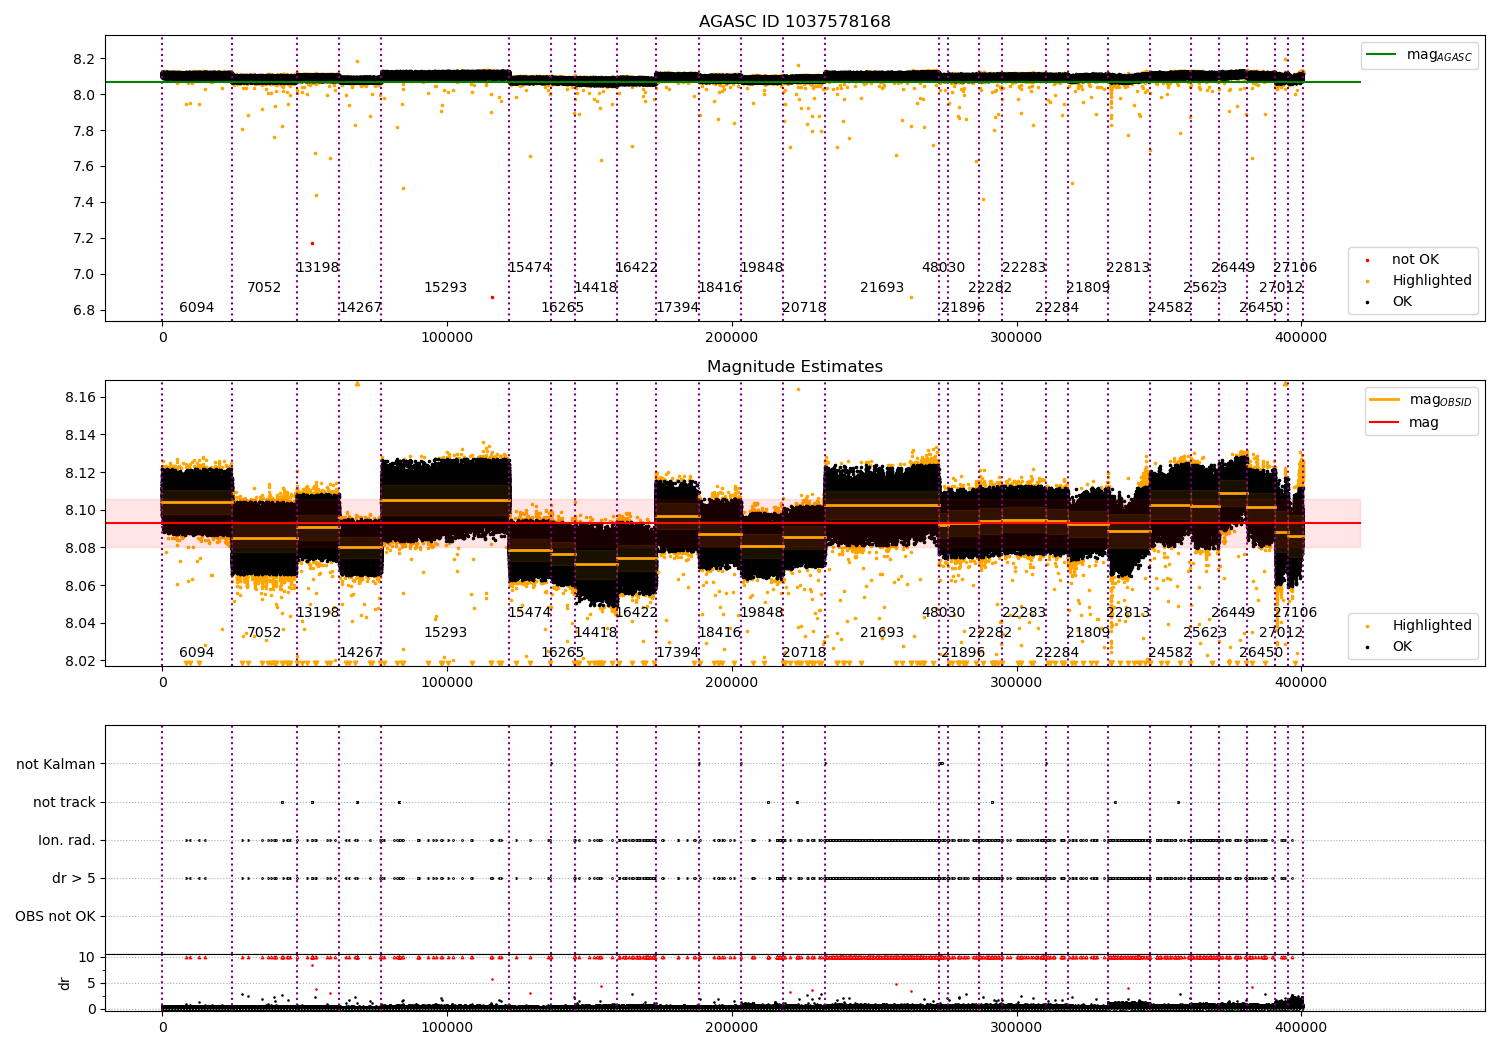Click OBSID 48030 label in AGASC ID plot
Viewport: 1500px width, 1050px height.
click(944, 268)
